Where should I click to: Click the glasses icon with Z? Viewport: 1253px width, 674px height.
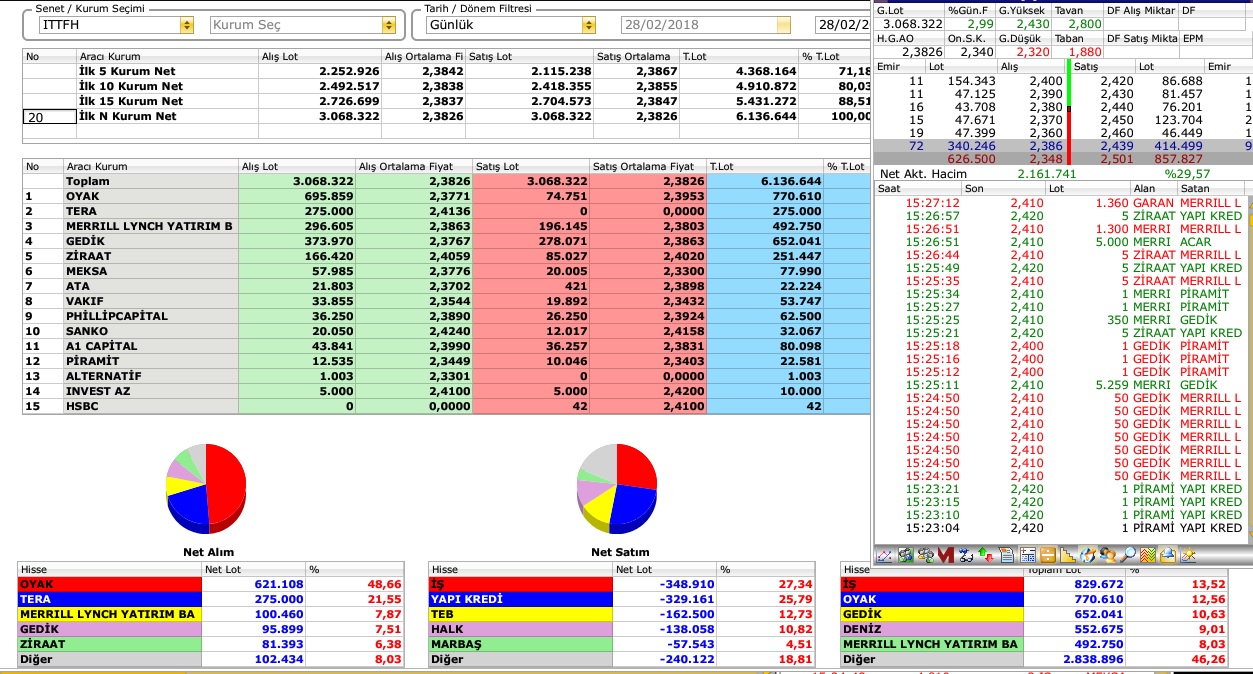click(x=966, y=555)
